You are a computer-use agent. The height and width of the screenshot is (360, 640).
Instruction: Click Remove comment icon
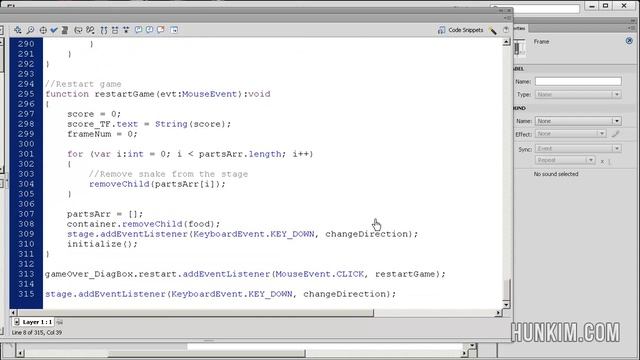(x=161, y=30)
